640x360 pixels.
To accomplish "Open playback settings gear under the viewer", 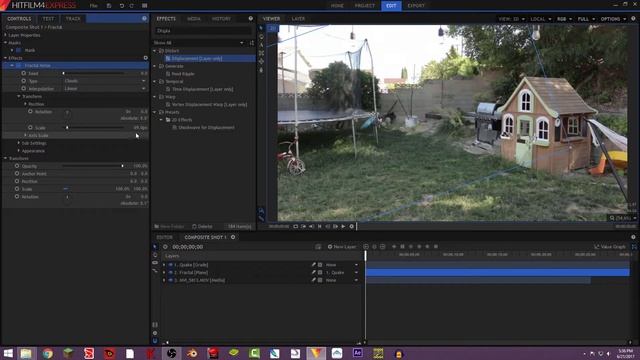I will click(351, 226).
